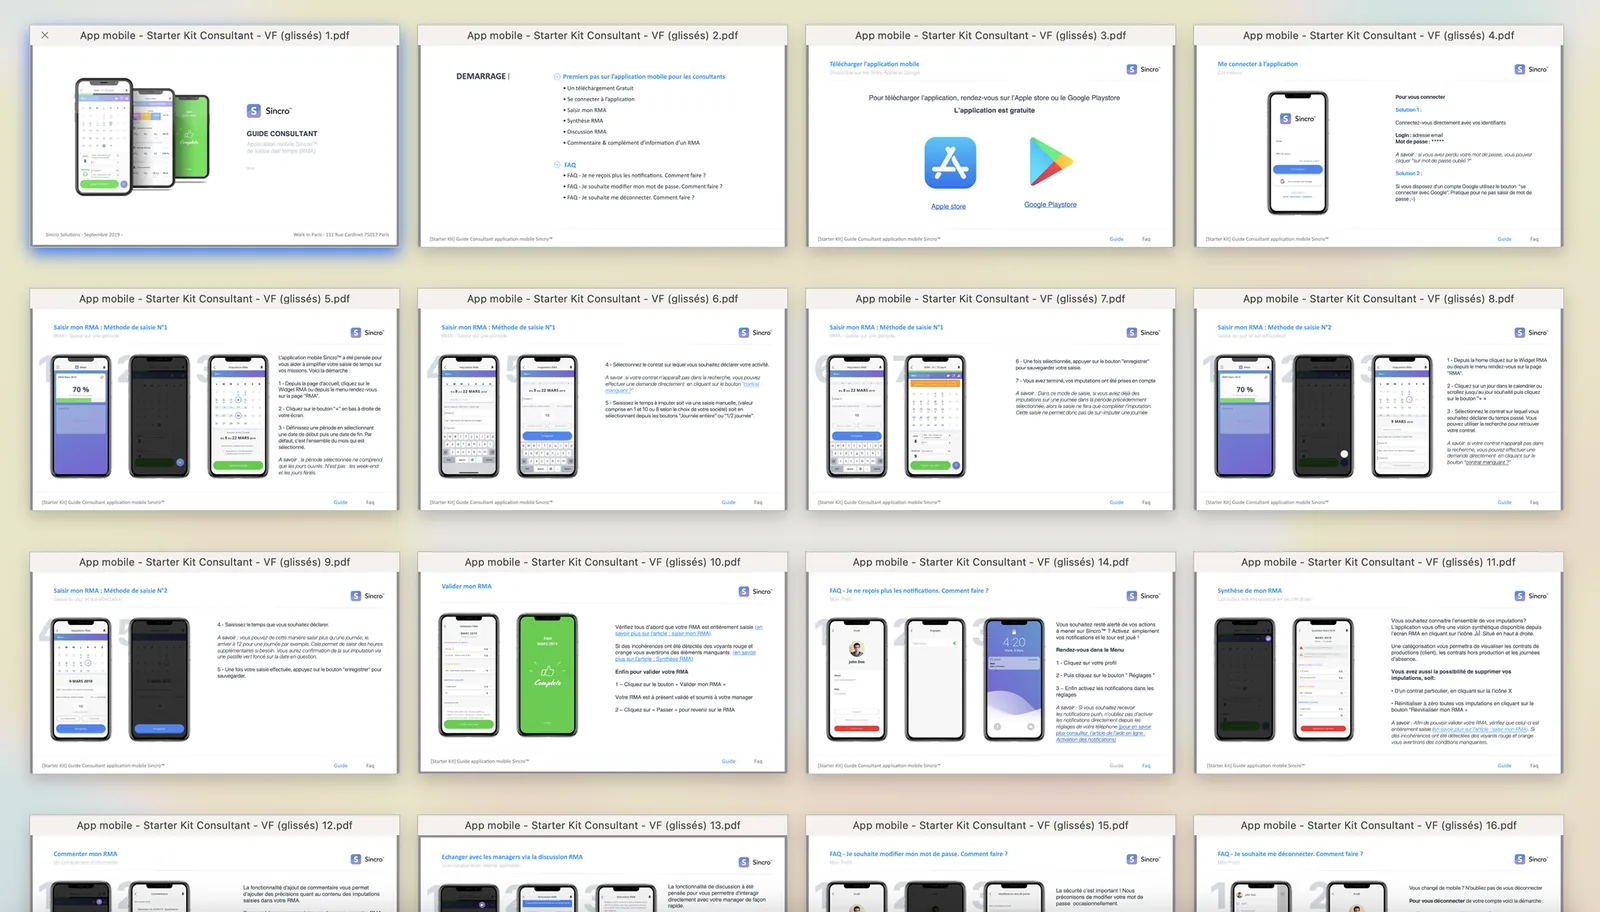
Task: Click the 'Guide' footer link in 9.pdf
Action: pyautogui.click(x=340, y=766)
